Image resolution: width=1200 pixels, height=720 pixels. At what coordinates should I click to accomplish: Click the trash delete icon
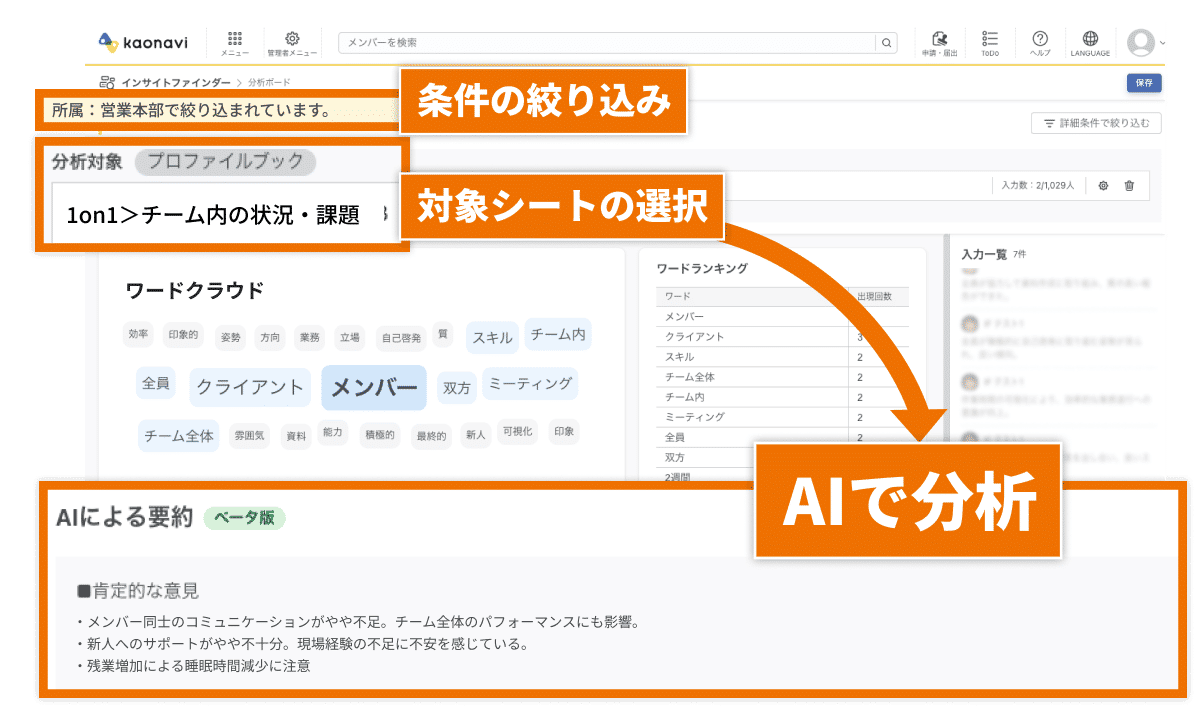[1129, 185]
